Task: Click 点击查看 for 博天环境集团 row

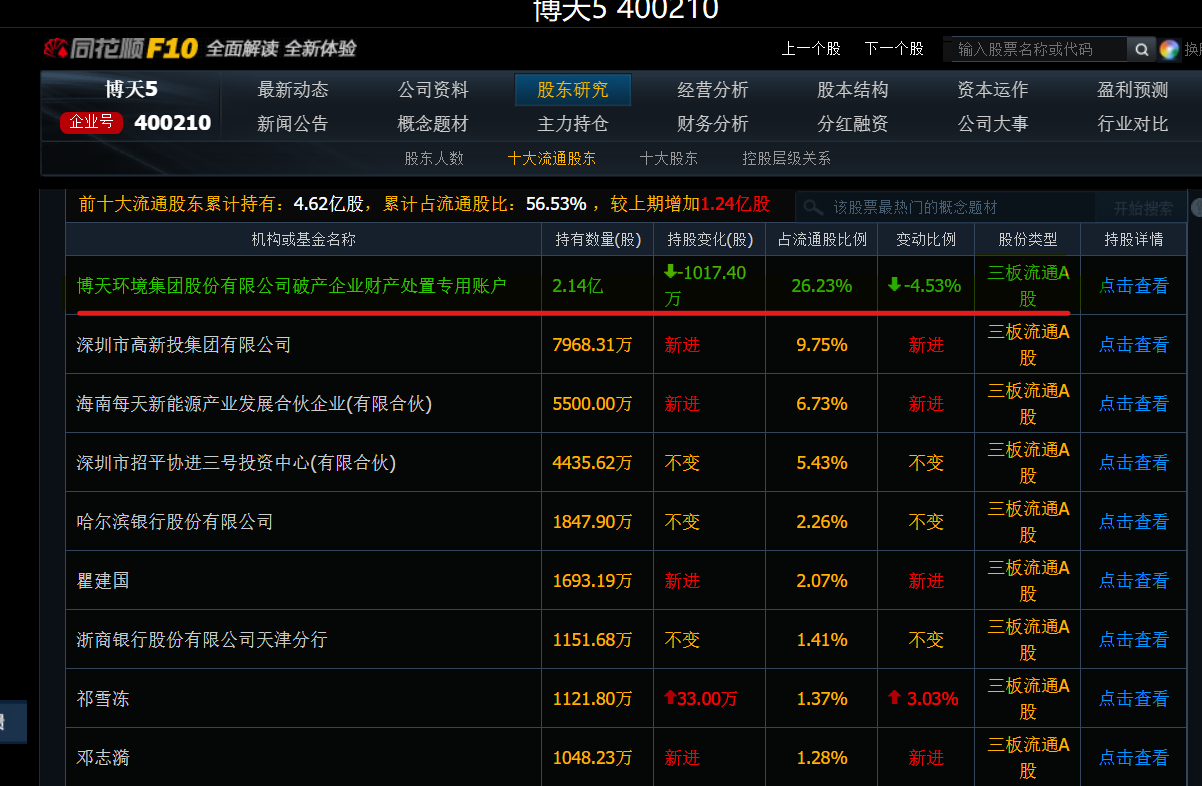Action: (1134, 286)
